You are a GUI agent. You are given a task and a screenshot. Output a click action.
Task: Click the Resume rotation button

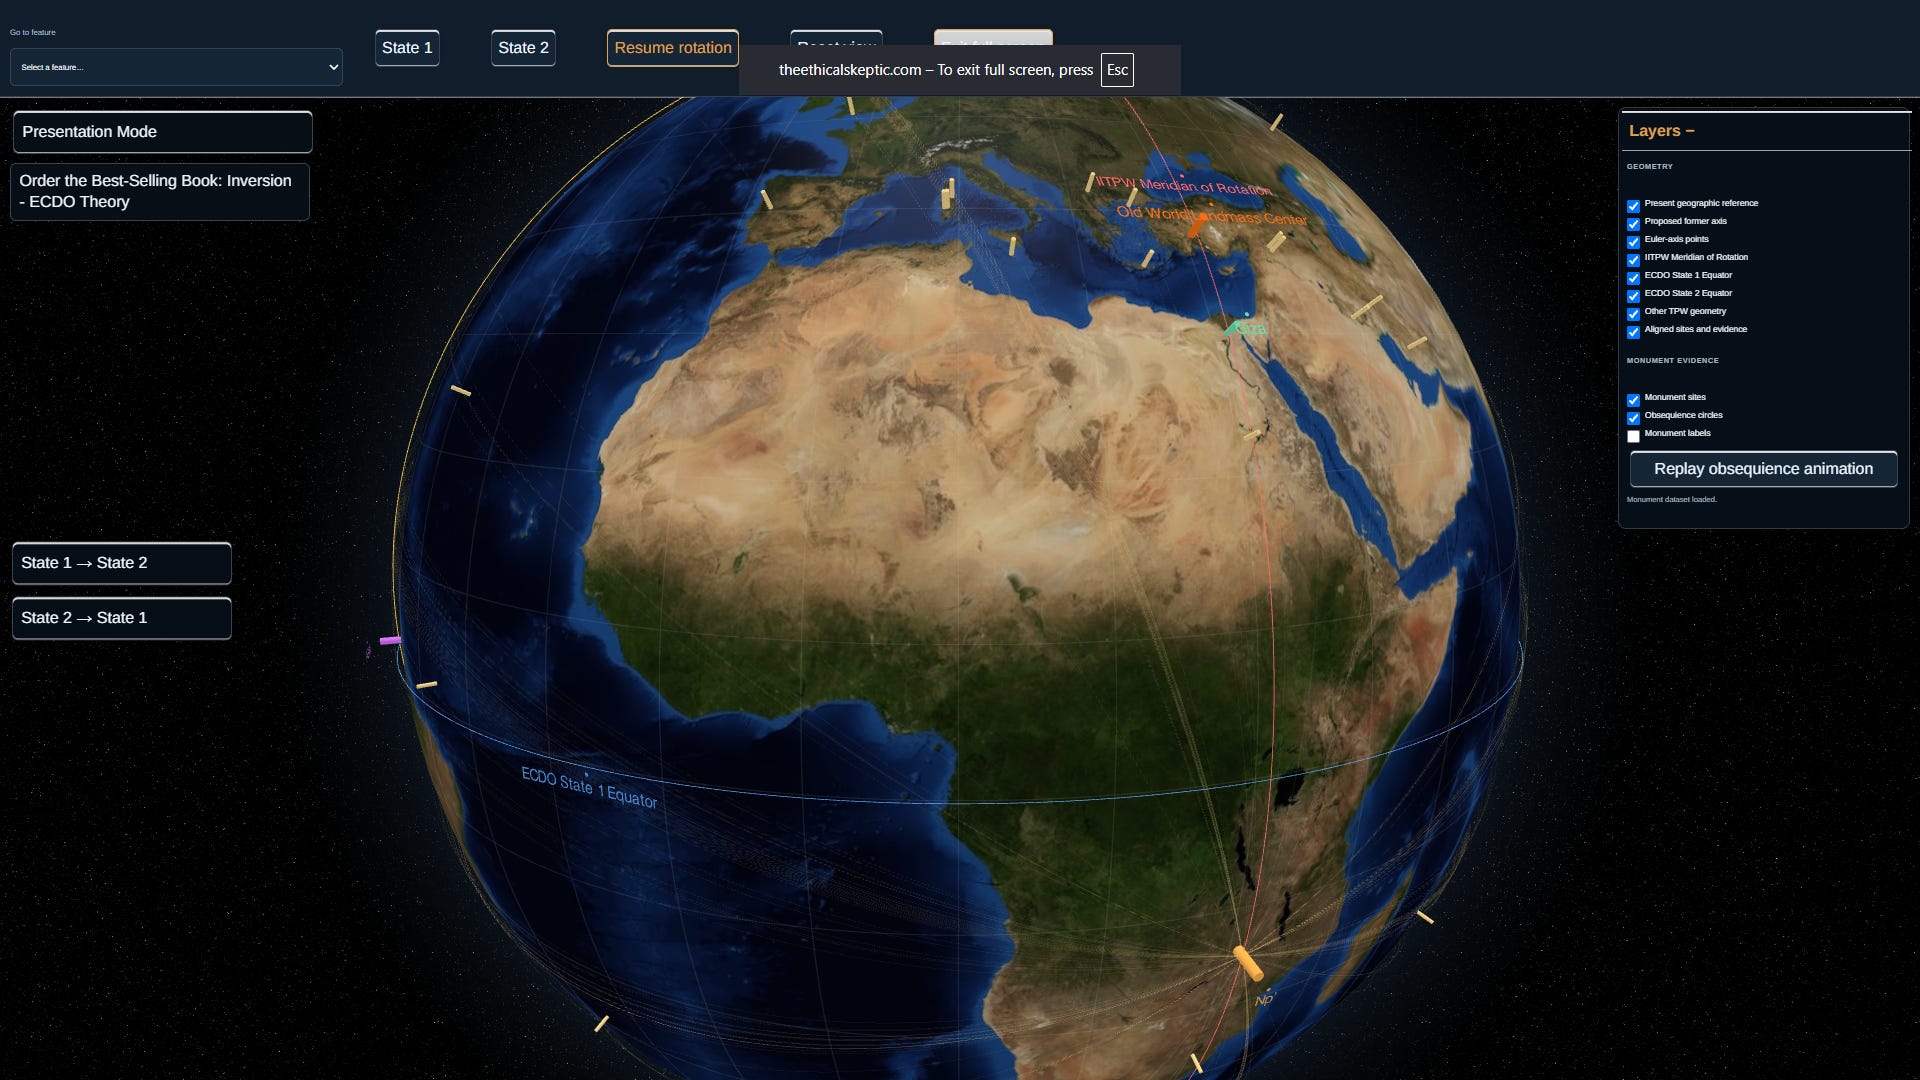point(673,48)
